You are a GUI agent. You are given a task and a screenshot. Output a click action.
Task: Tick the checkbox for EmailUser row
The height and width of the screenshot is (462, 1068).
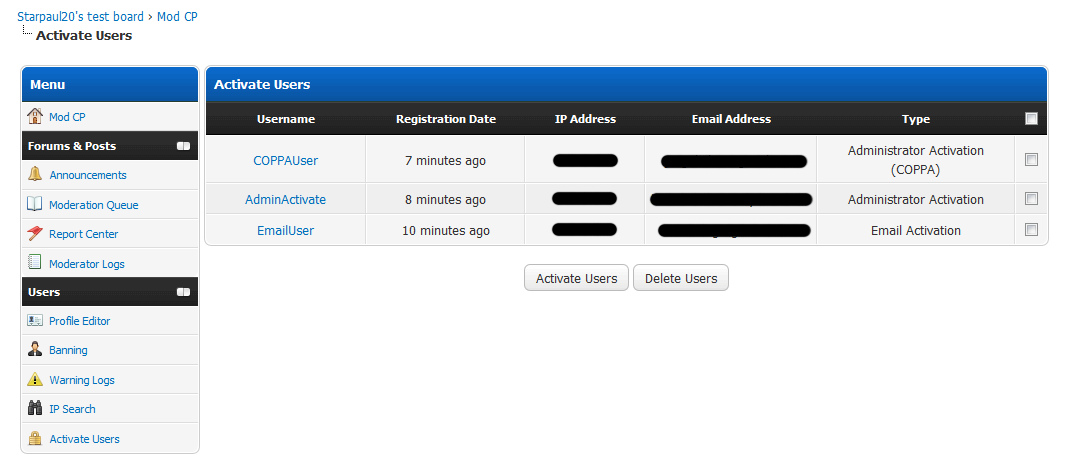click(x=1031, y=230)
